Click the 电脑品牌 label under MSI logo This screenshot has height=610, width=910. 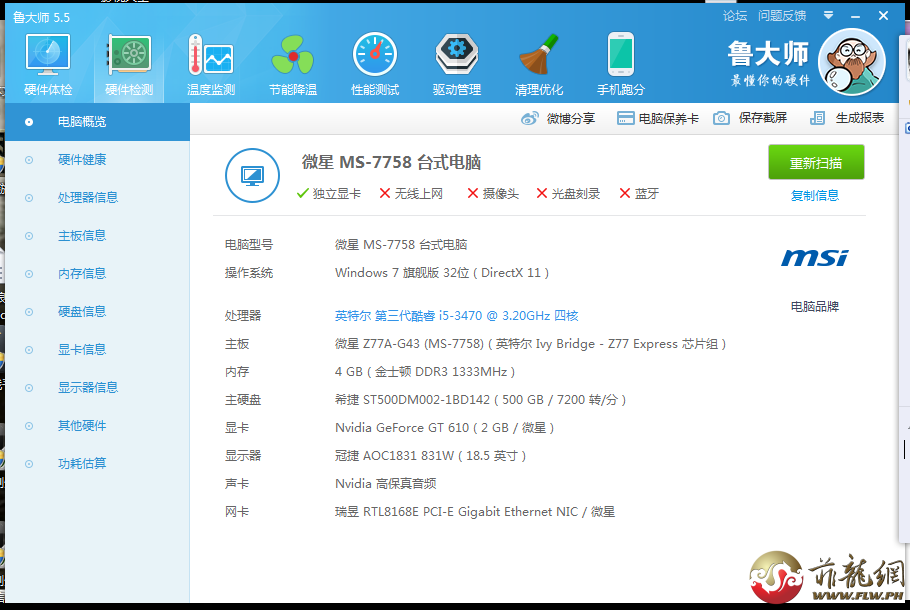point(815,306)
